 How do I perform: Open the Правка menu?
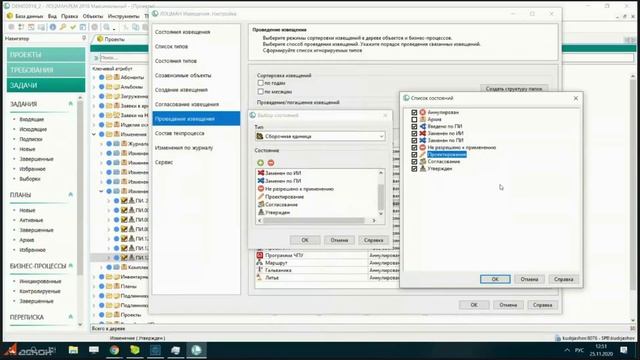coord(69,16)
